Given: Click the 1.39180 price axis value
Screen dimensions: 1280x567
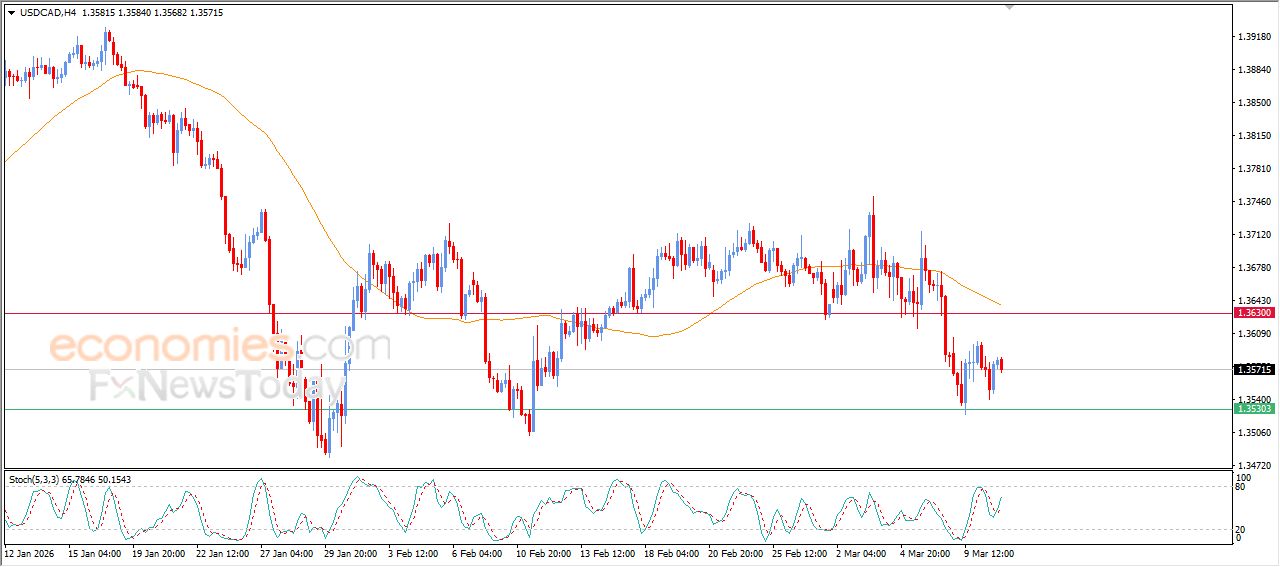Looking at the screenshot, I should (x=1254, y=37).
